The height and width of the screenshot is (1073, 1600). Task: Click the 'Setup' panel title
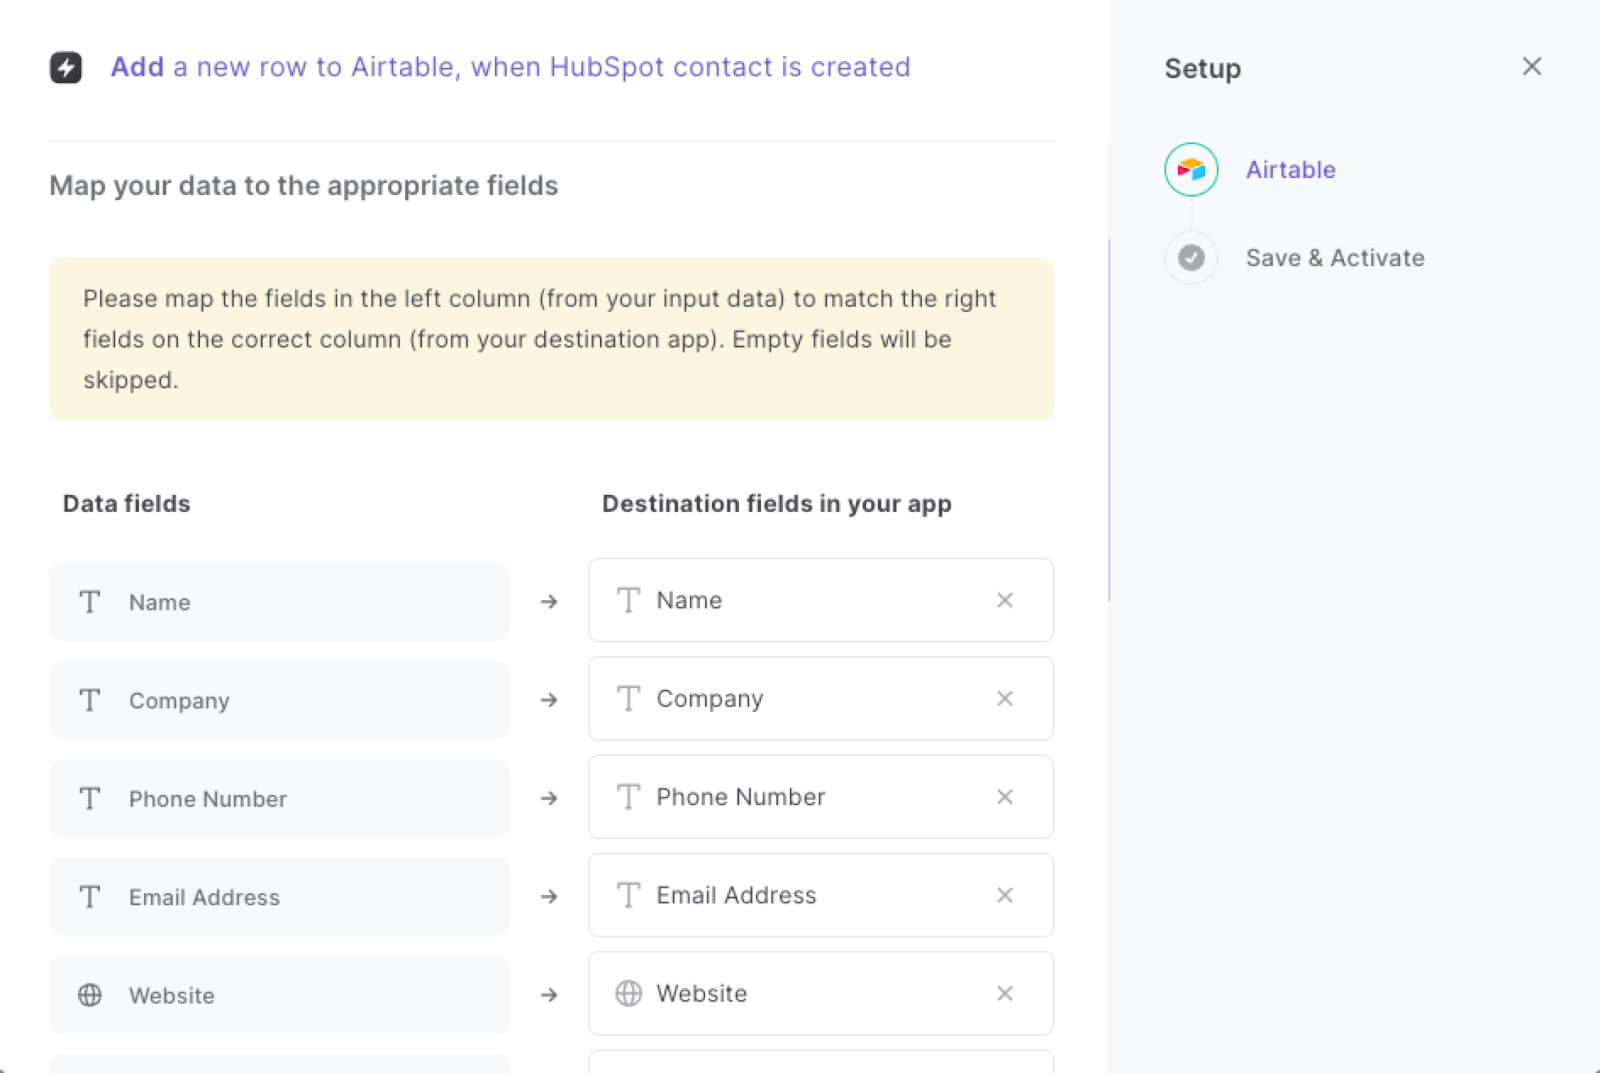click(x=1202, y=69)
